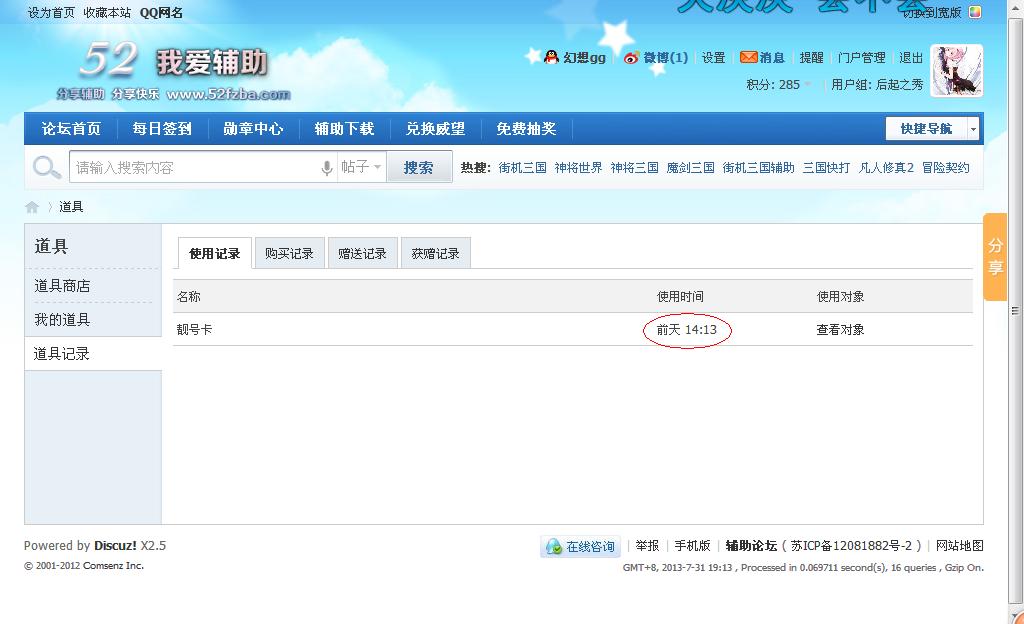Click the microphone voice search icon
This screenshot has width=1024, height=624.
327,168
